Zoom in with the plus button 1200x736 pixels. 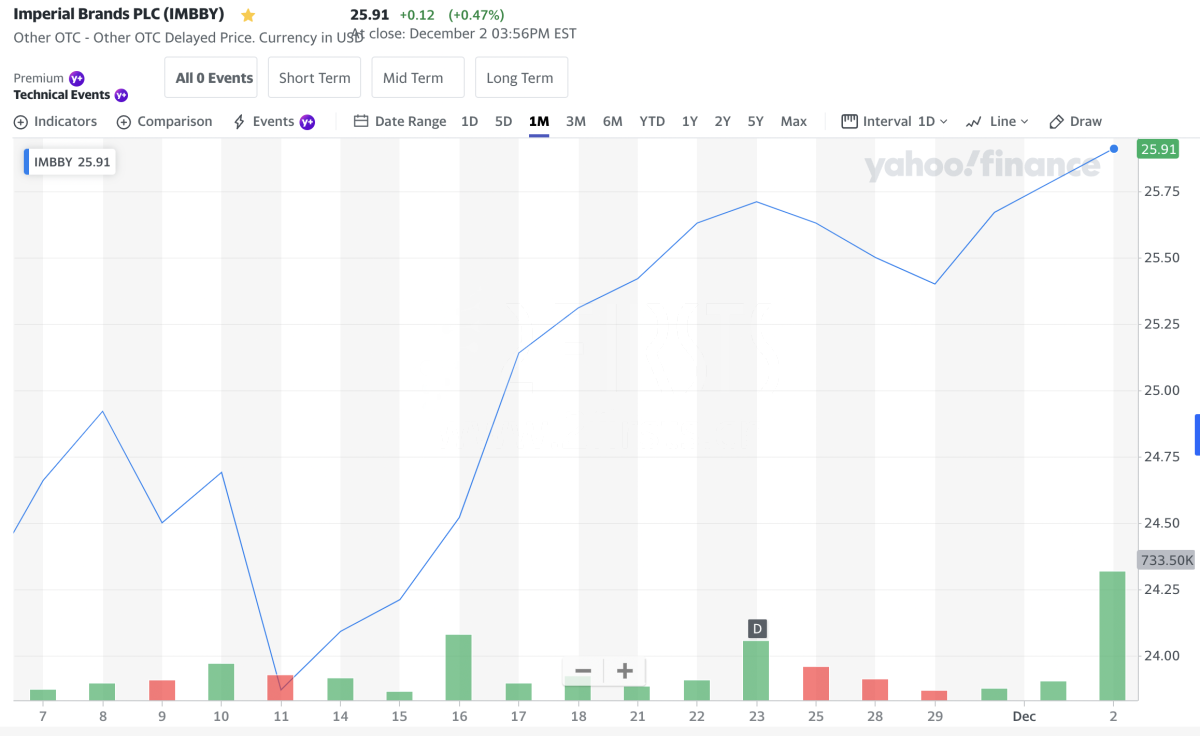(x=625, y=670)
